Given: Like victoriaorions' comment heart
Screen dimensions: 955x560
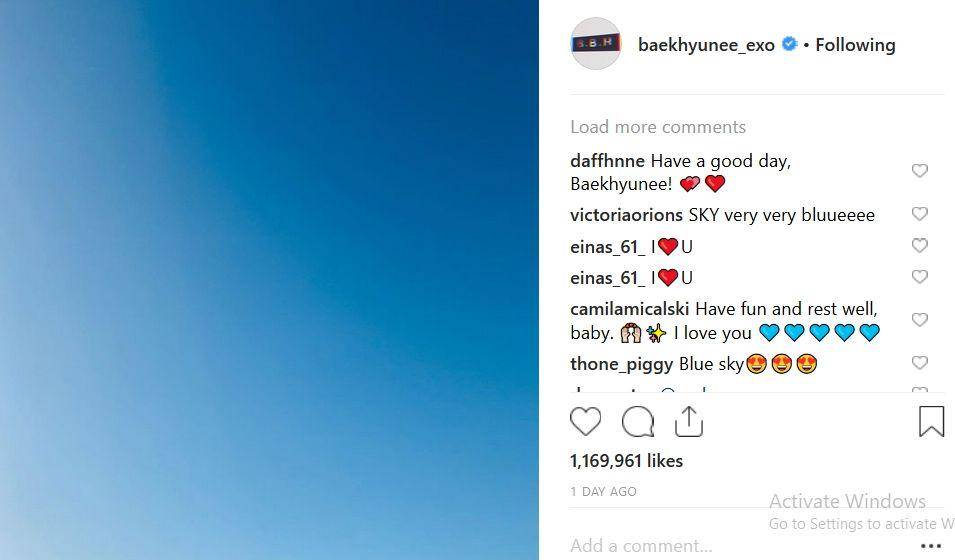Looking at the screenshot, I should pos(920,213).
